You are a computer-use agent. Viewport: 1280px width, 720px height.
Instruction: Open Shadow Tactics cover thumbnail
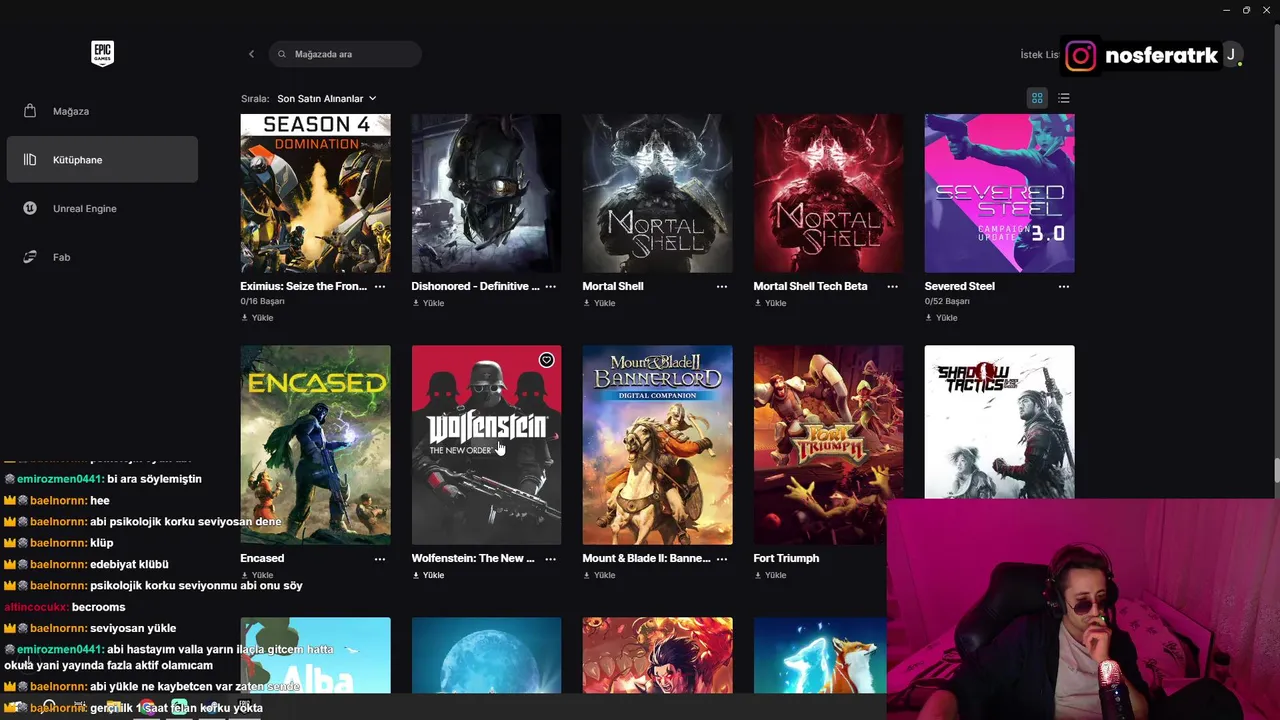(999, 422)
